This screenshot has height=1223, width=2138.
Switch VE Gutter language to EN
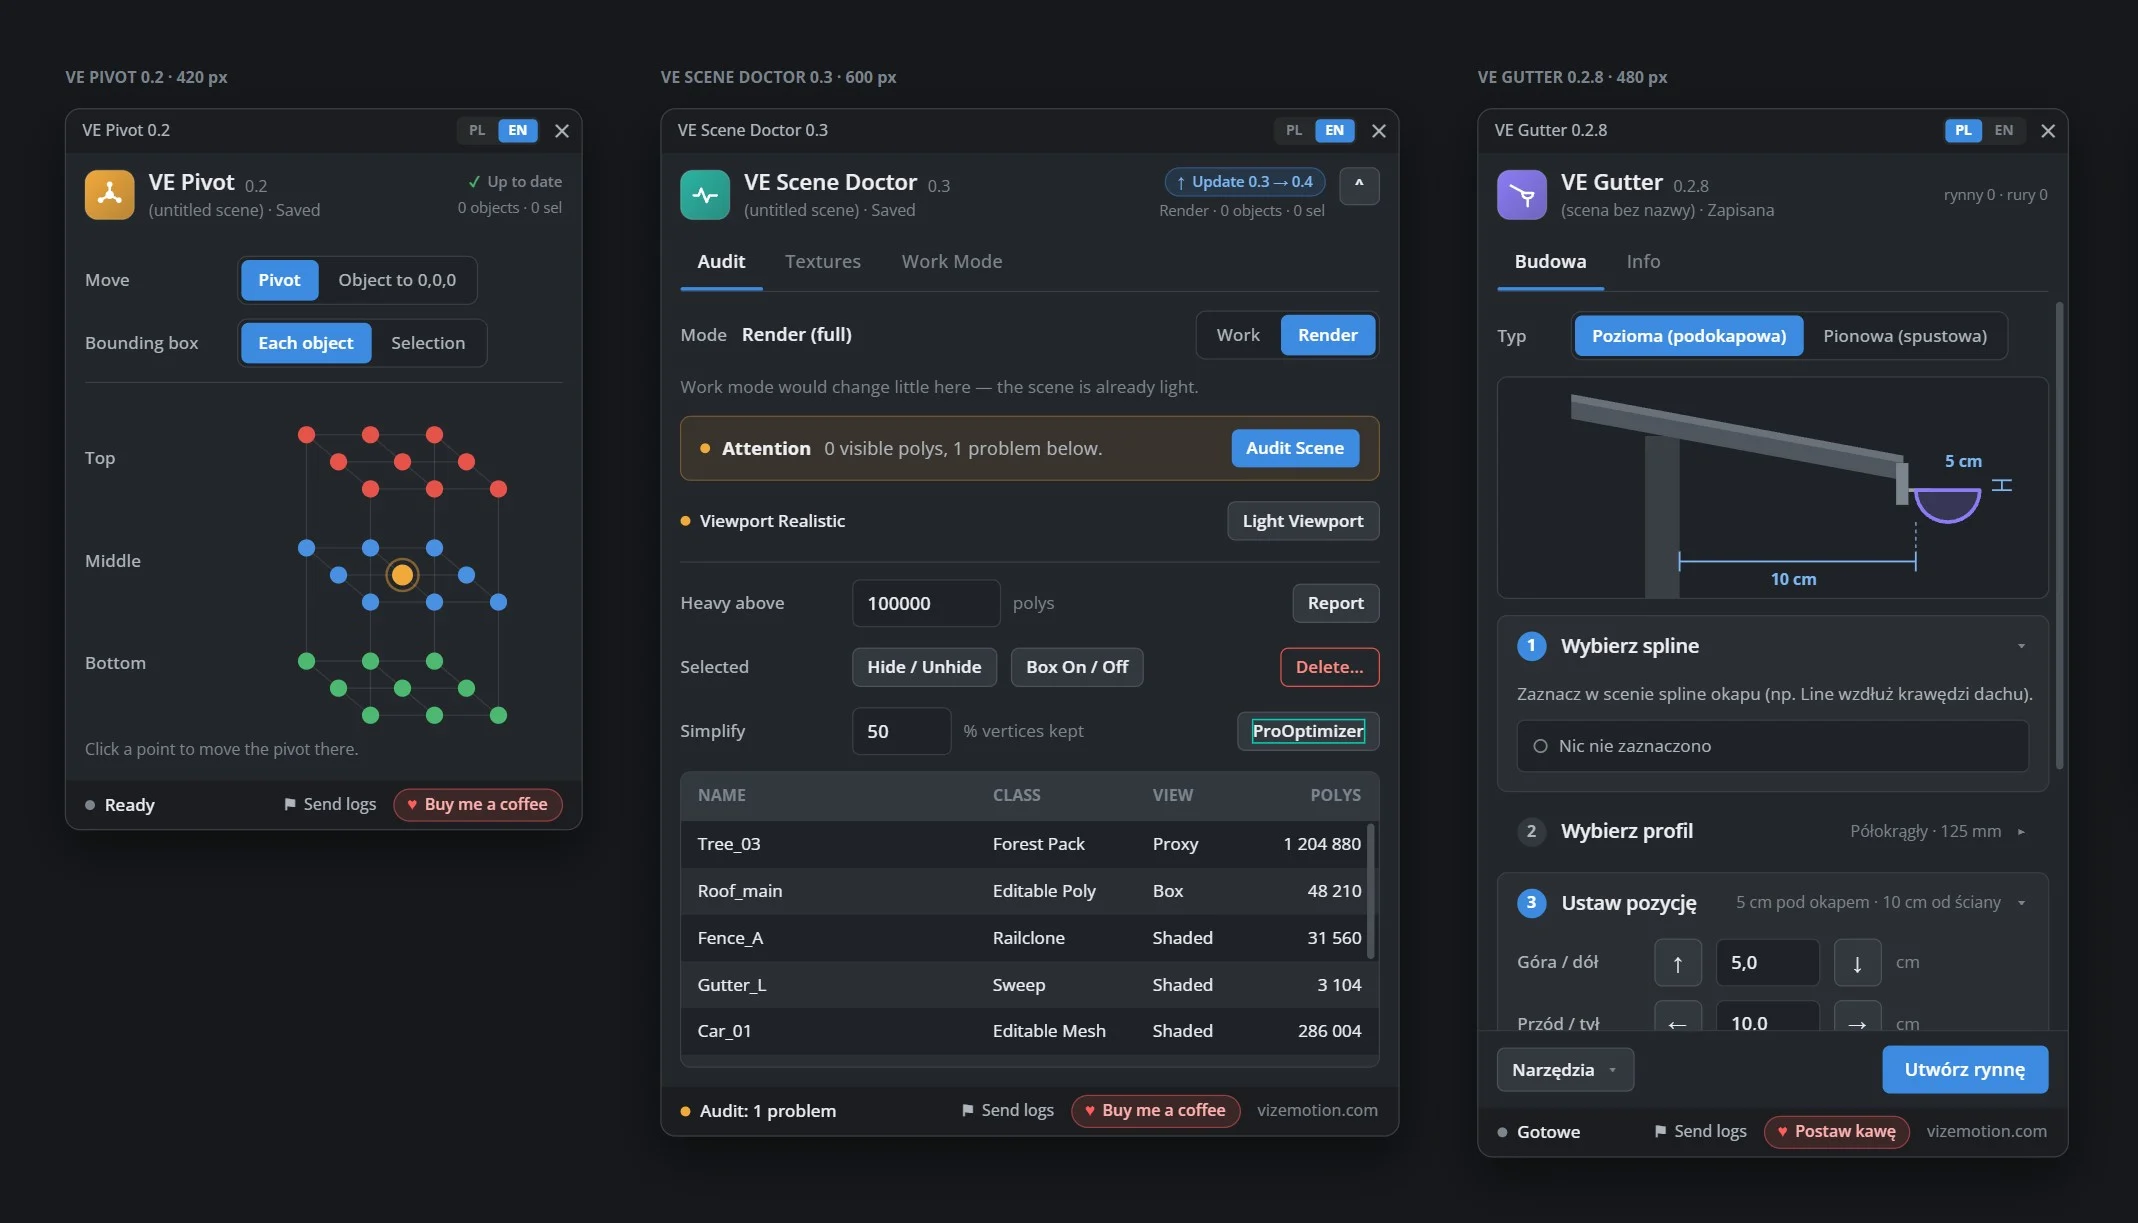[2003, 130]
